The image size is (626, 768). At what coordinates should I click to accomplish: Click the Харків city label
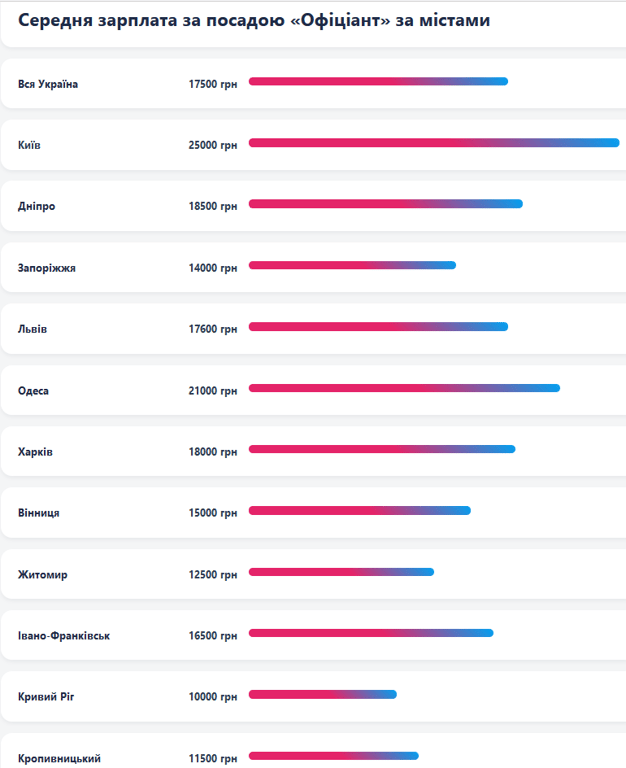tap(35, 452)
